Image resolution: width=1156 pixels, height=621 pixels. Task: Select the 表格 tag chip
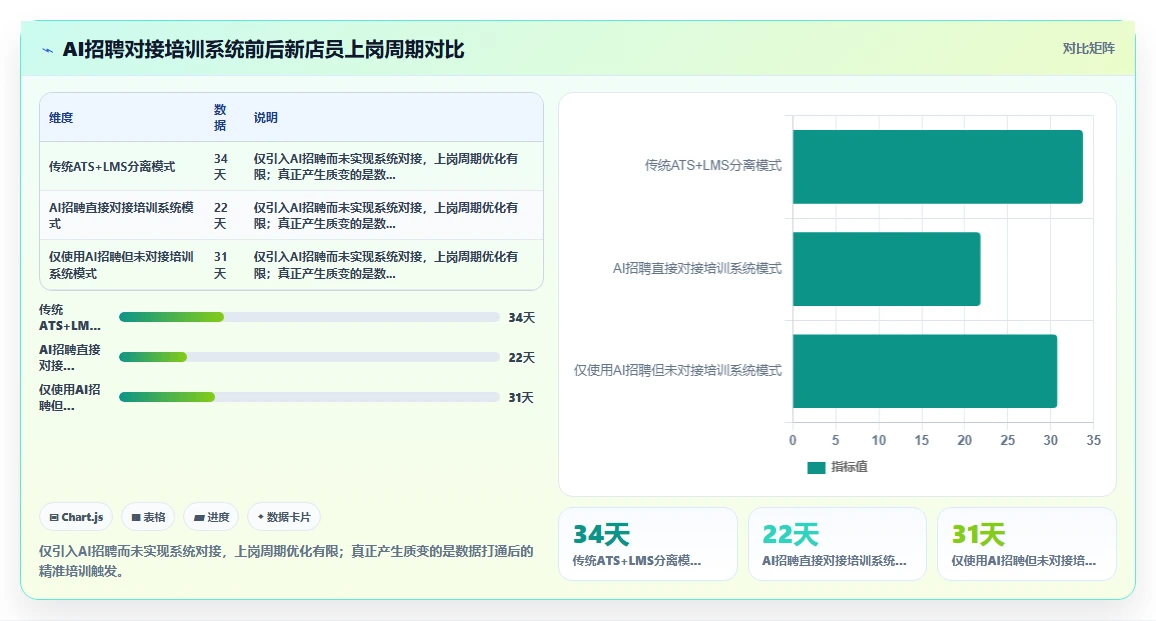click(148, 517)
